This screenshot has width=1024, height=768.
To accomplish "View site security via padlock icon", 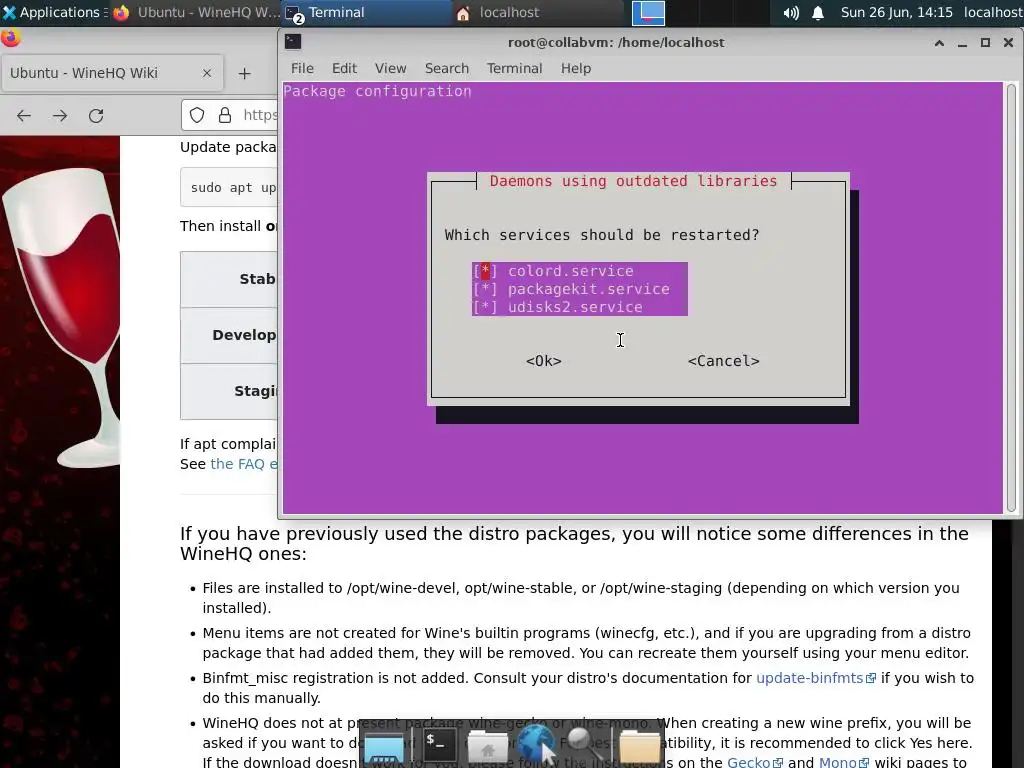I will (x=225, y=116).
